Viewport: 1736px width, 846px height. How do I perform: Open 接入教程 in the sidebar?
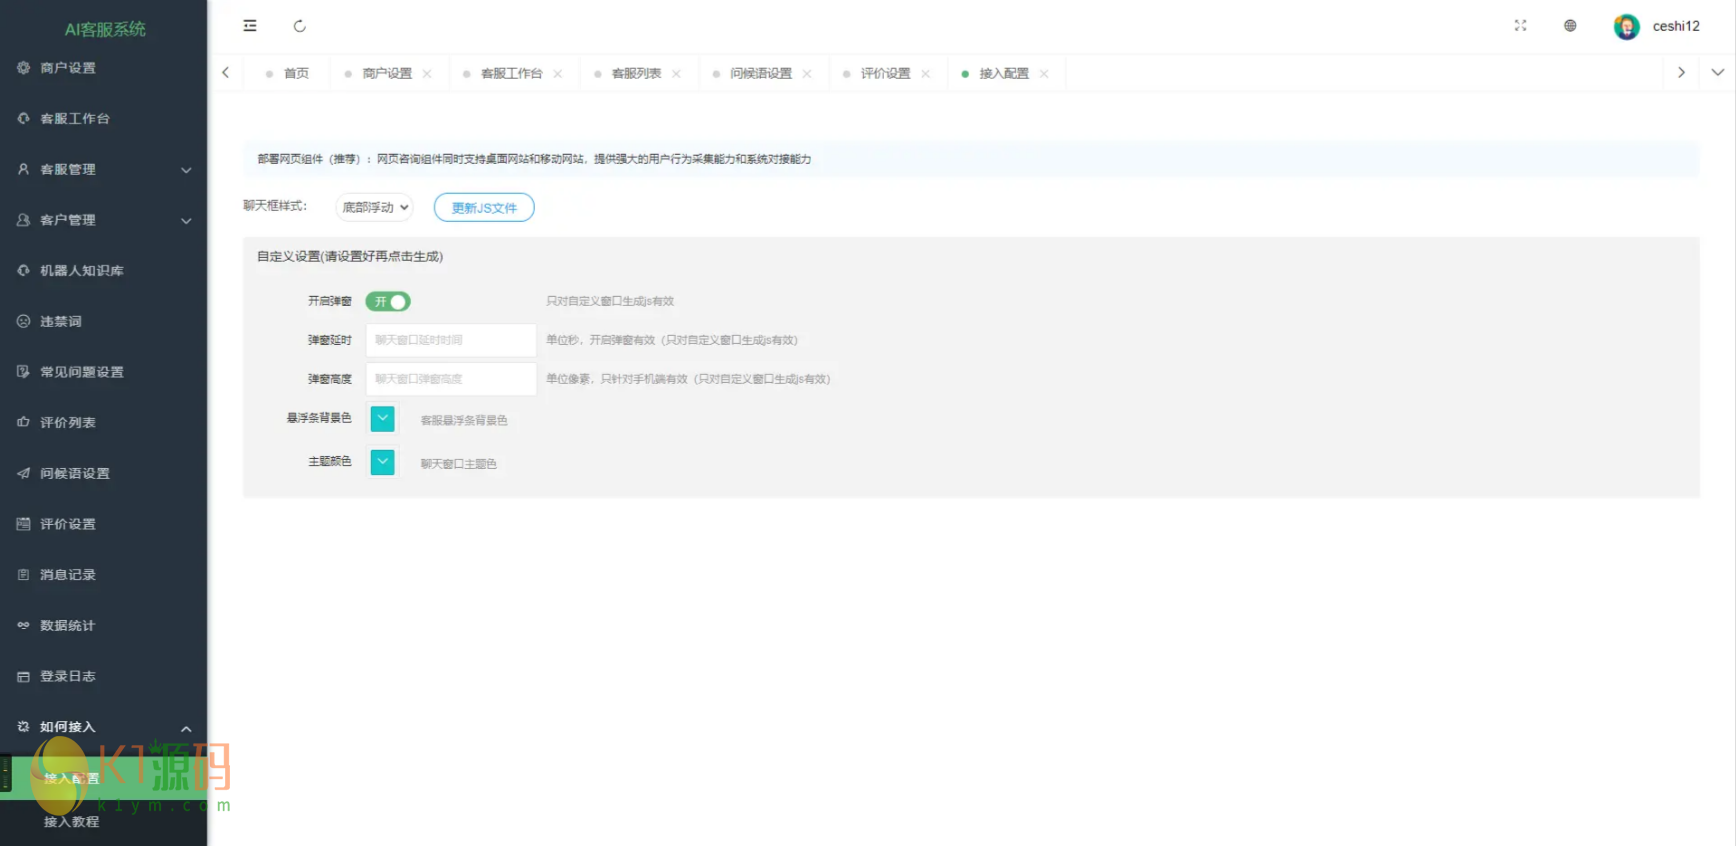[x=72, y=822]
